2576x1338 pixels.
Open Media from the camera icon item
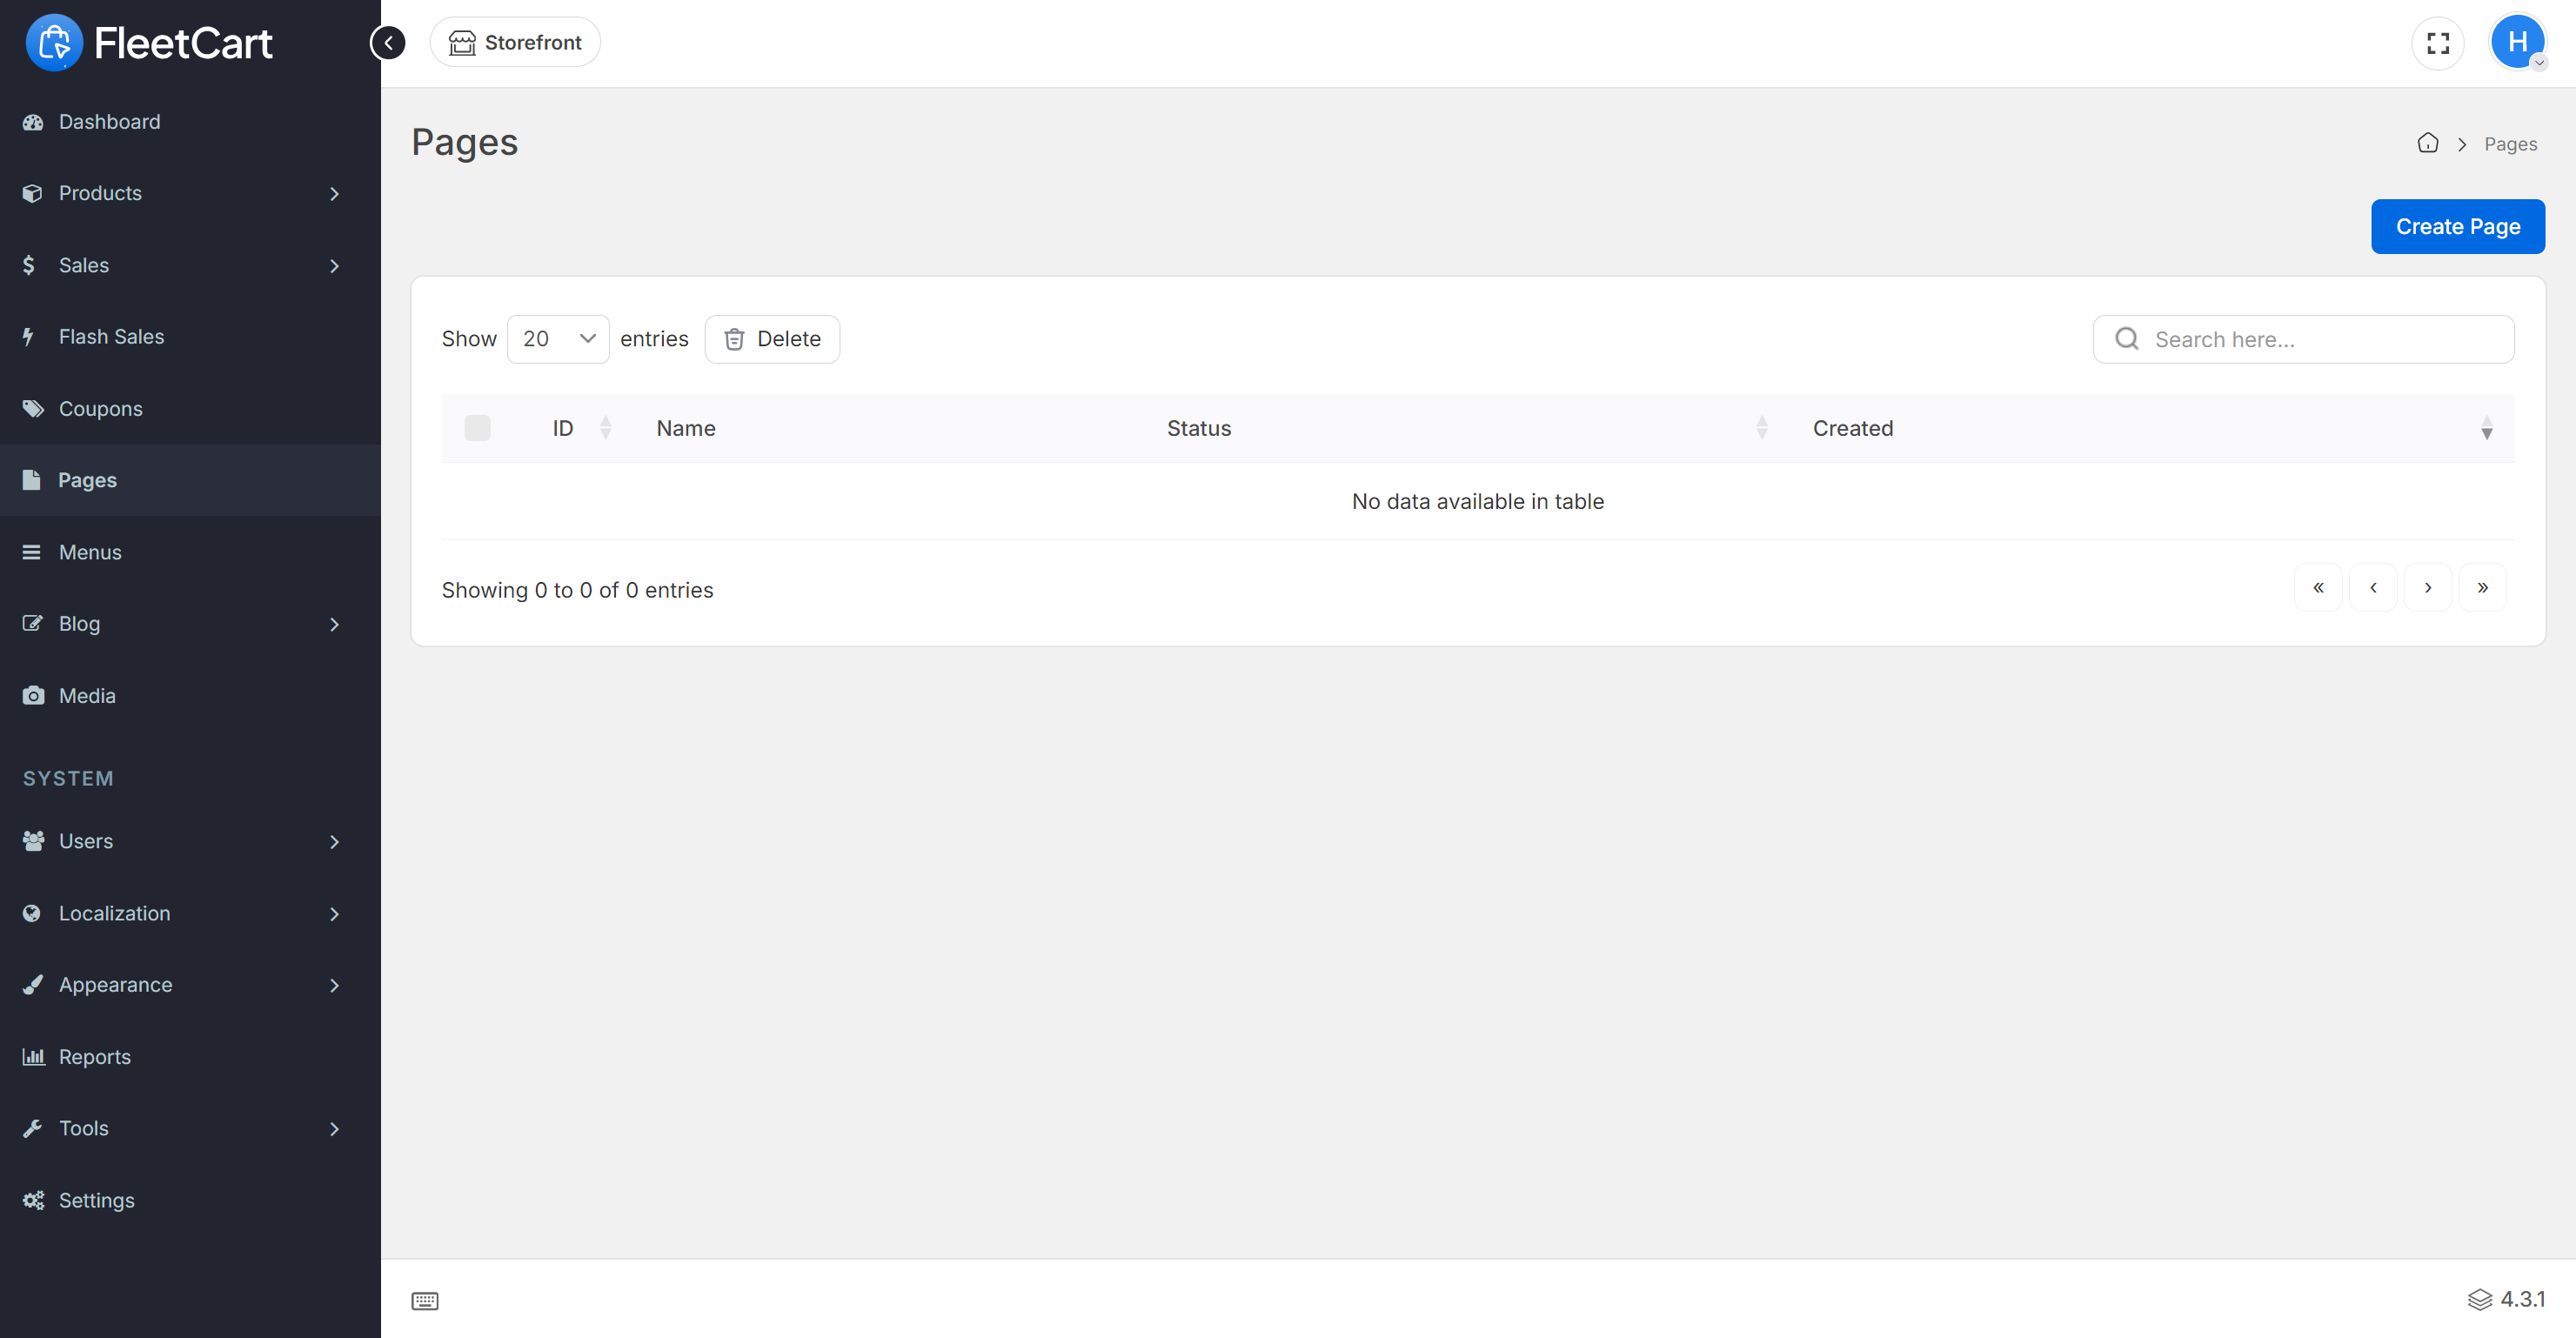click(87, 695)
